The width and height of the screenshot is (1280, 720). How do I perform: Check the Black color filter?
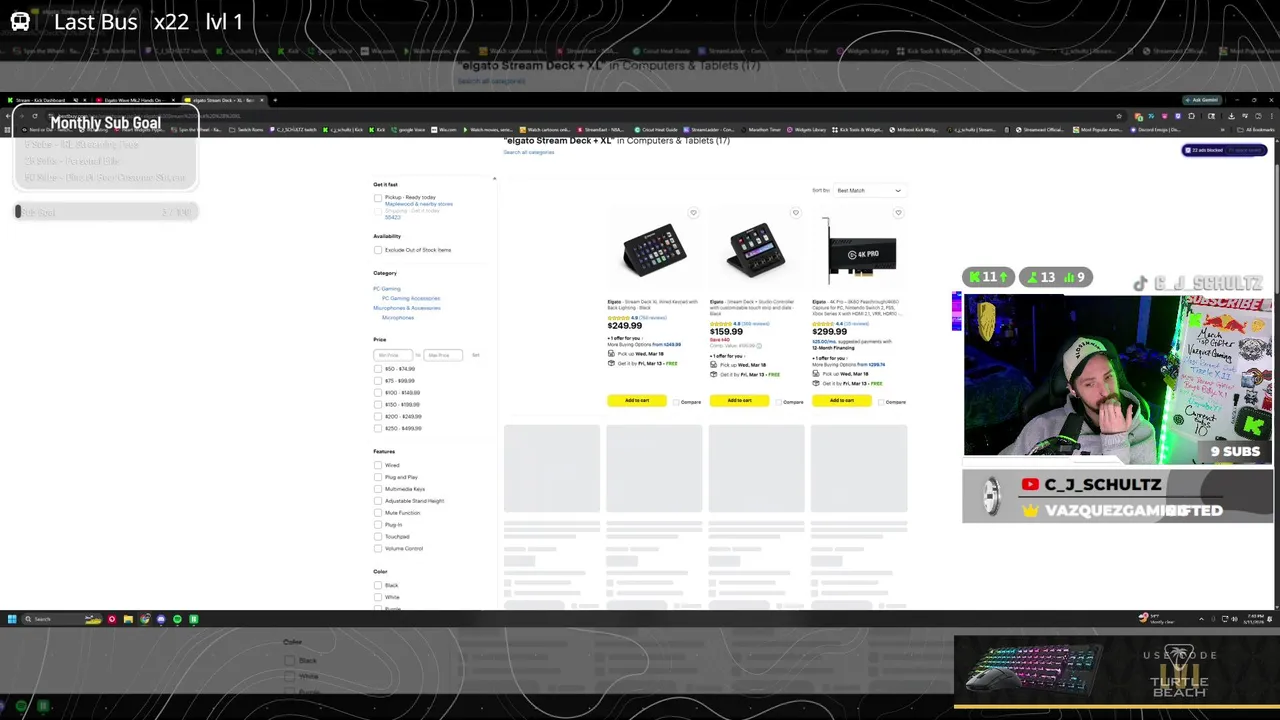click(378, 585)
